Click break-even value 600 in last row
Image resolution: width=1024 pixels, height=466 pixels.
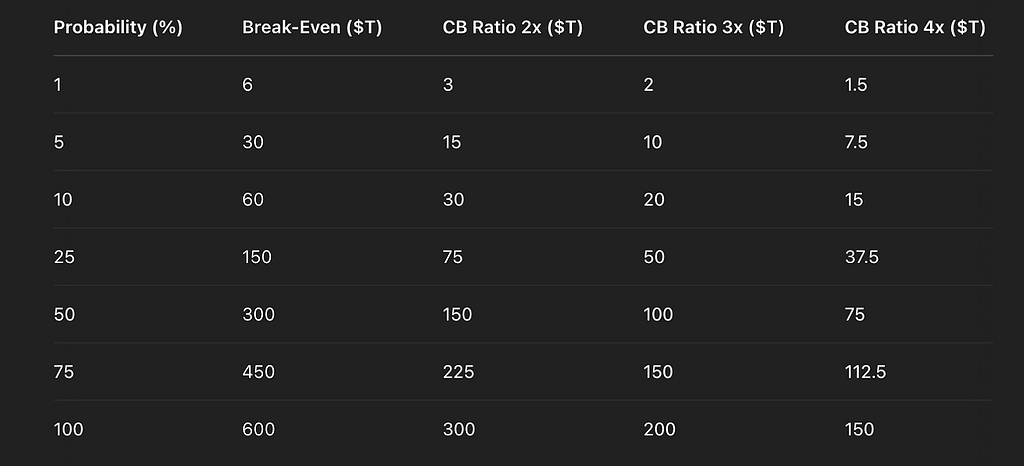tap(259, 429)
